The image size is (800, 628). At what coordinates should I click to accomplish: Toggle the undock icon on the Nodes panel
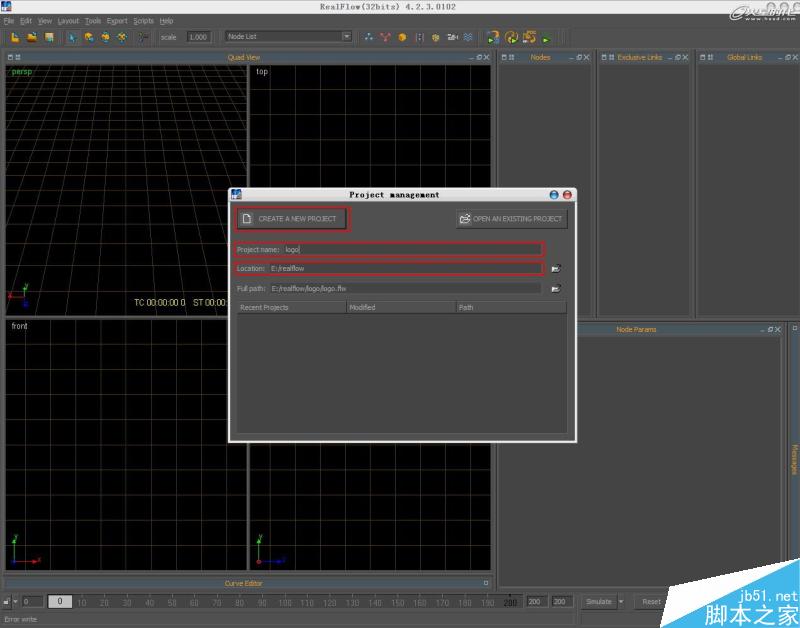coord(577,57)
